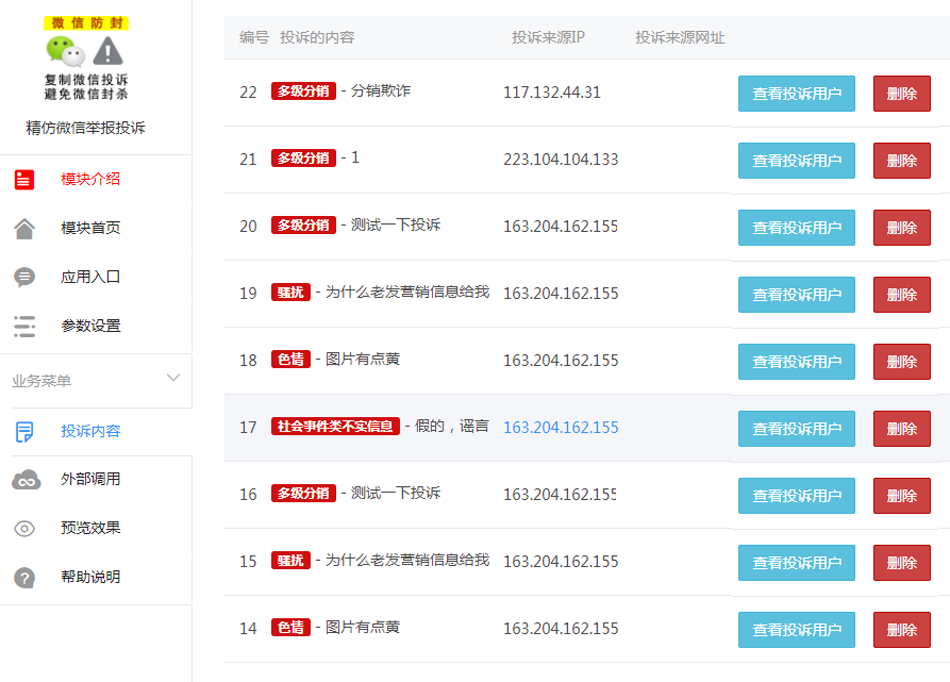Delete complaint 21 using its 删除 button

901,160
